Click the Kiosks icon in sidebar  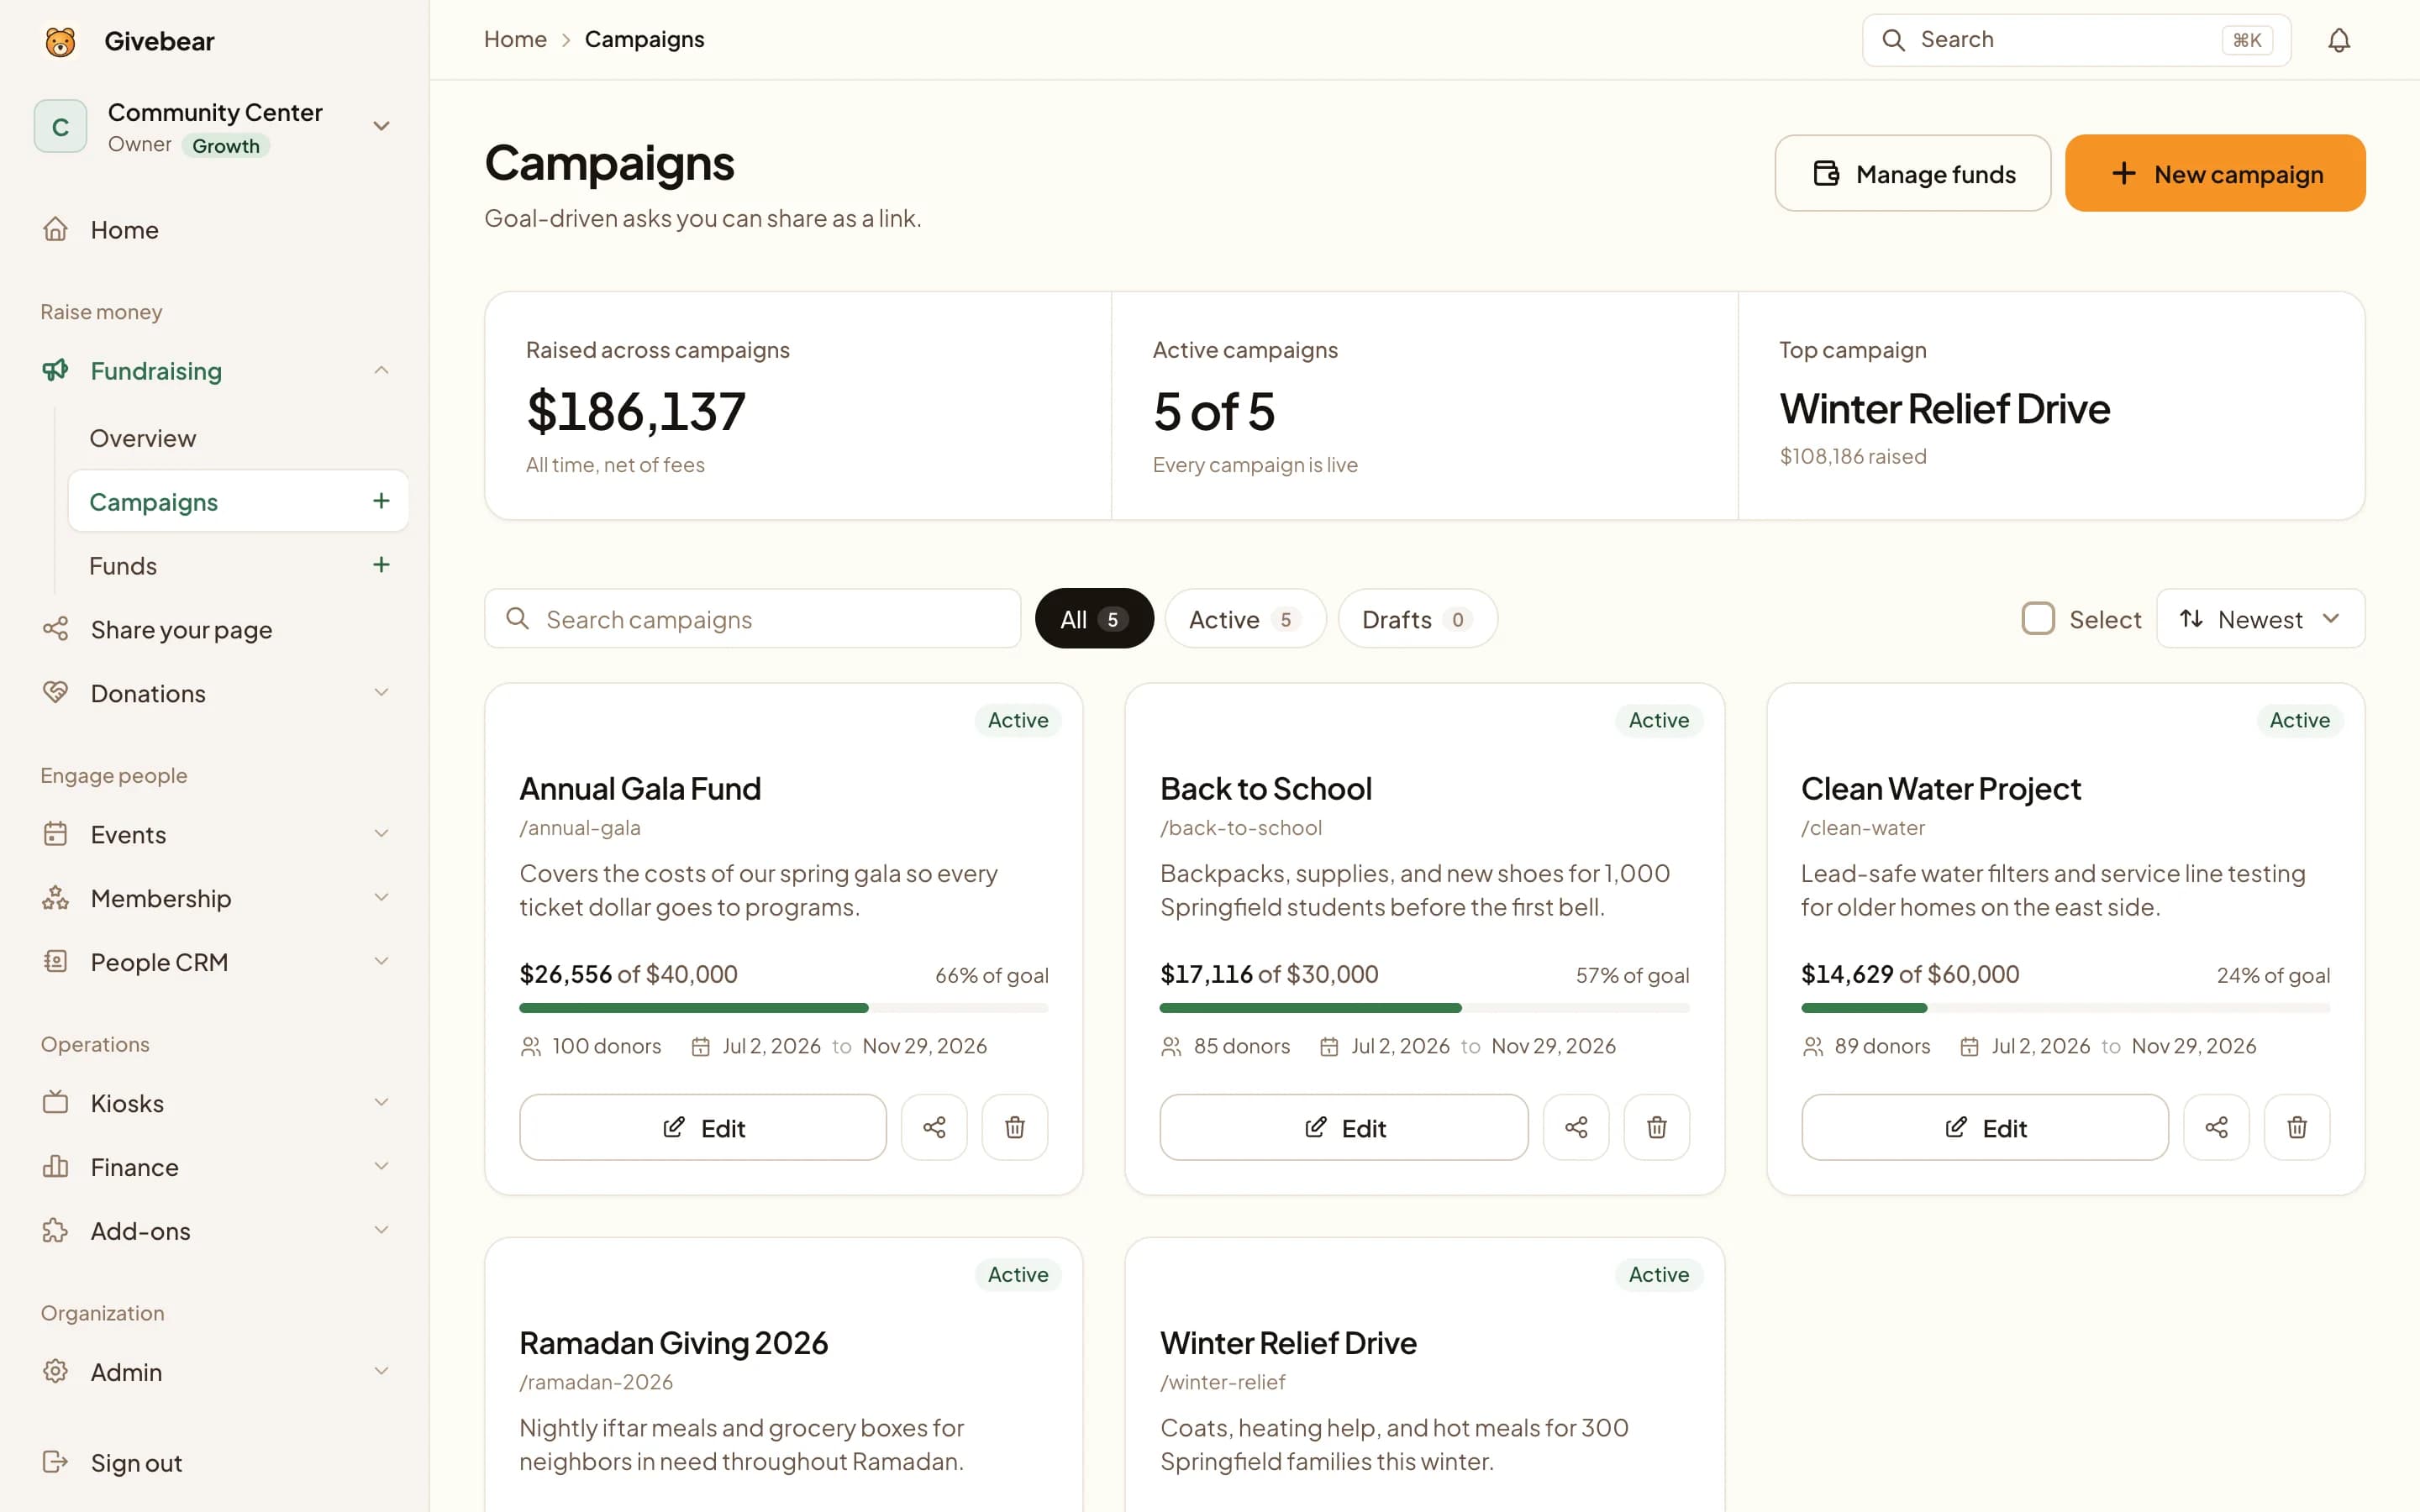(x=55, y=1103)
